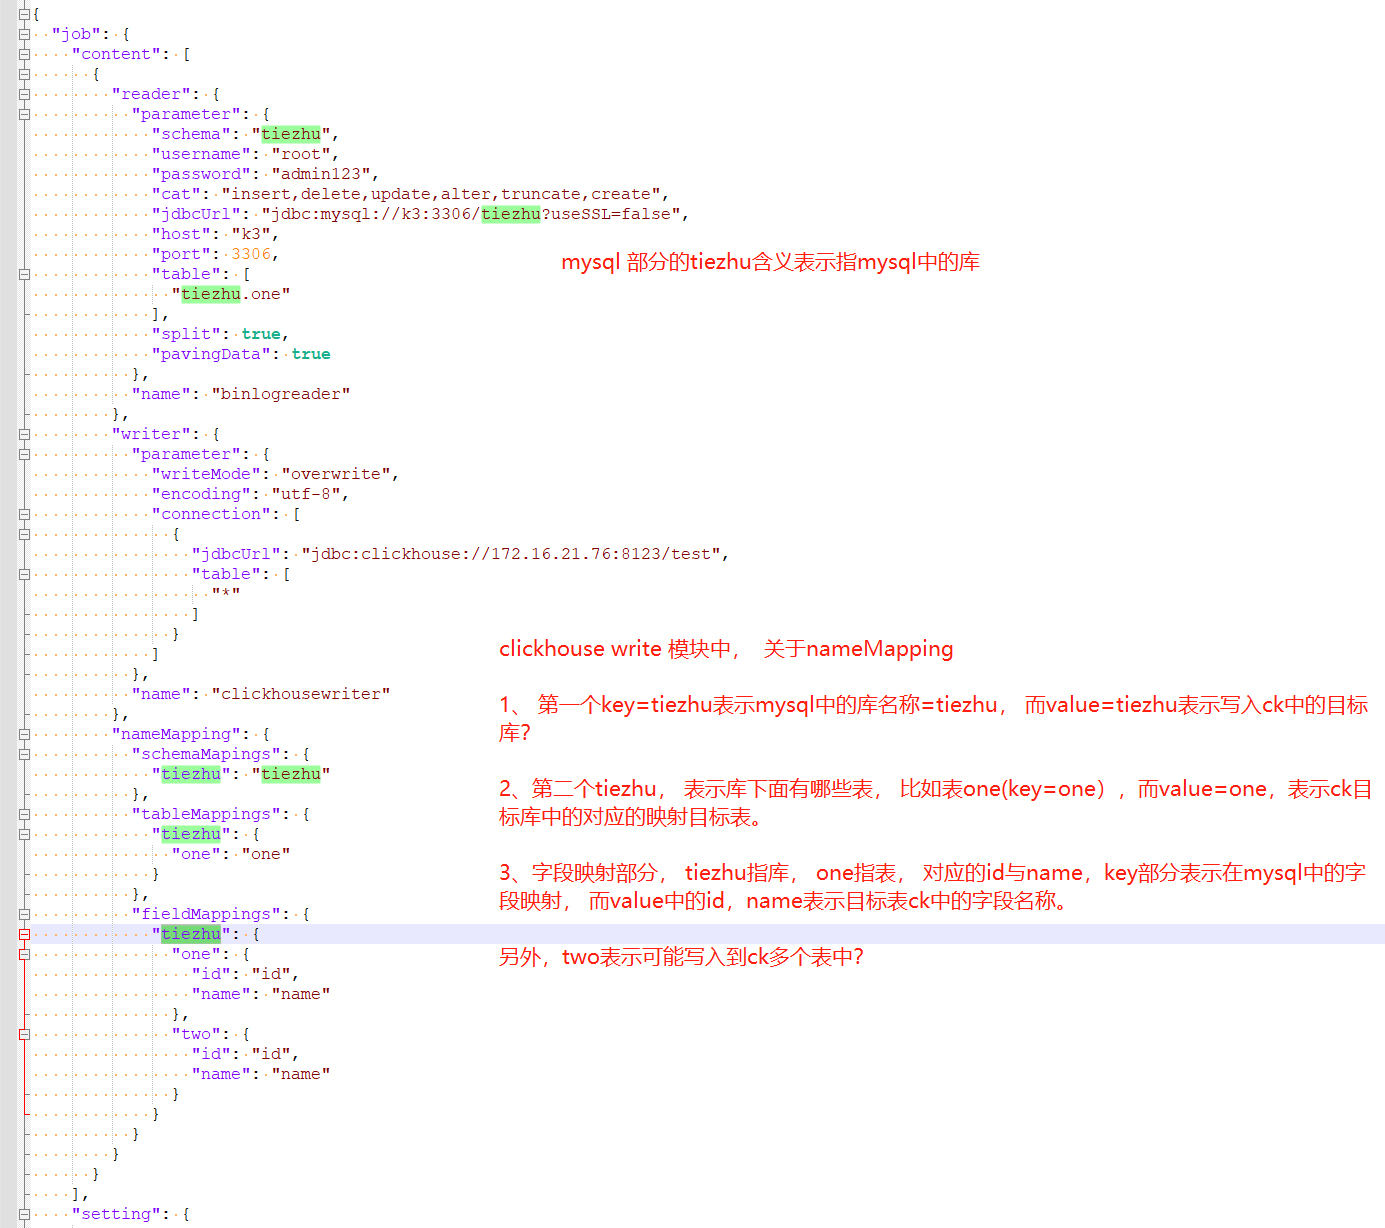The image size is (1385, 1228).
Task: Select the highlighted "tiezhu" schema value
Action: (x=290, y=133)
